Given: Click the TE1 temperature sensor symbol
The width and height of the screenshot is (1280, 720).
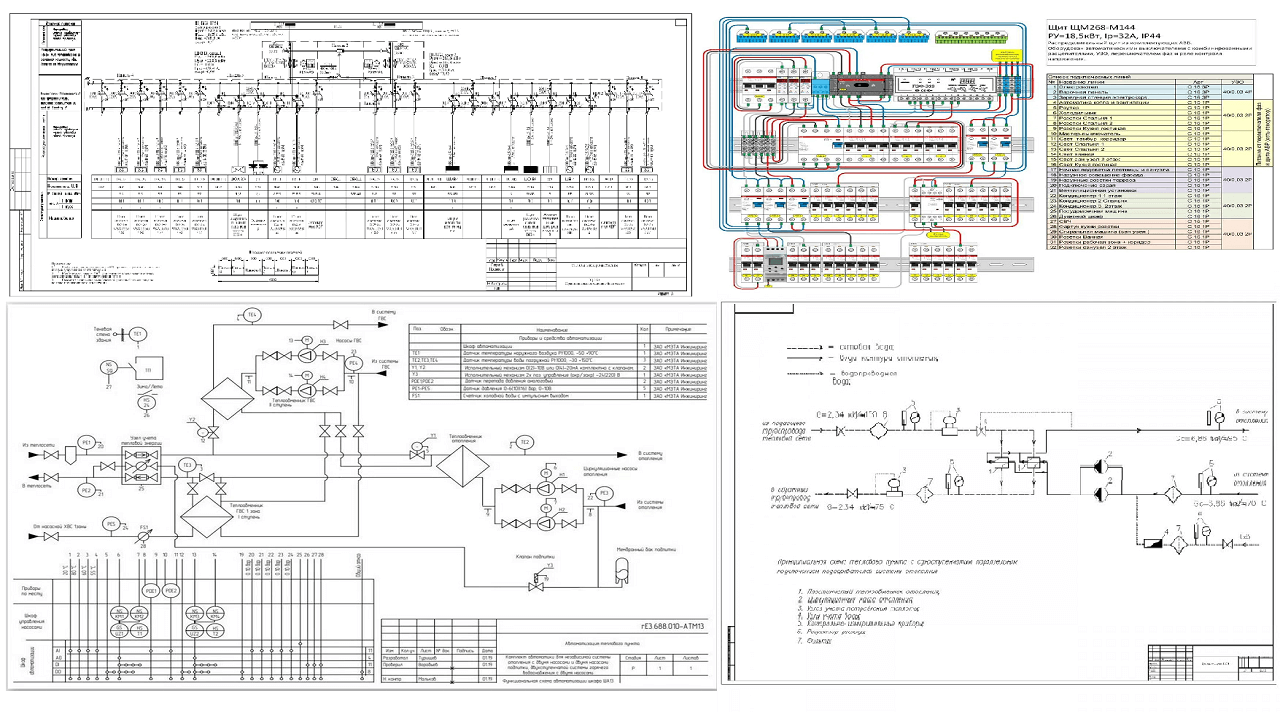Looking at the screenshot, I should (137, 333).
